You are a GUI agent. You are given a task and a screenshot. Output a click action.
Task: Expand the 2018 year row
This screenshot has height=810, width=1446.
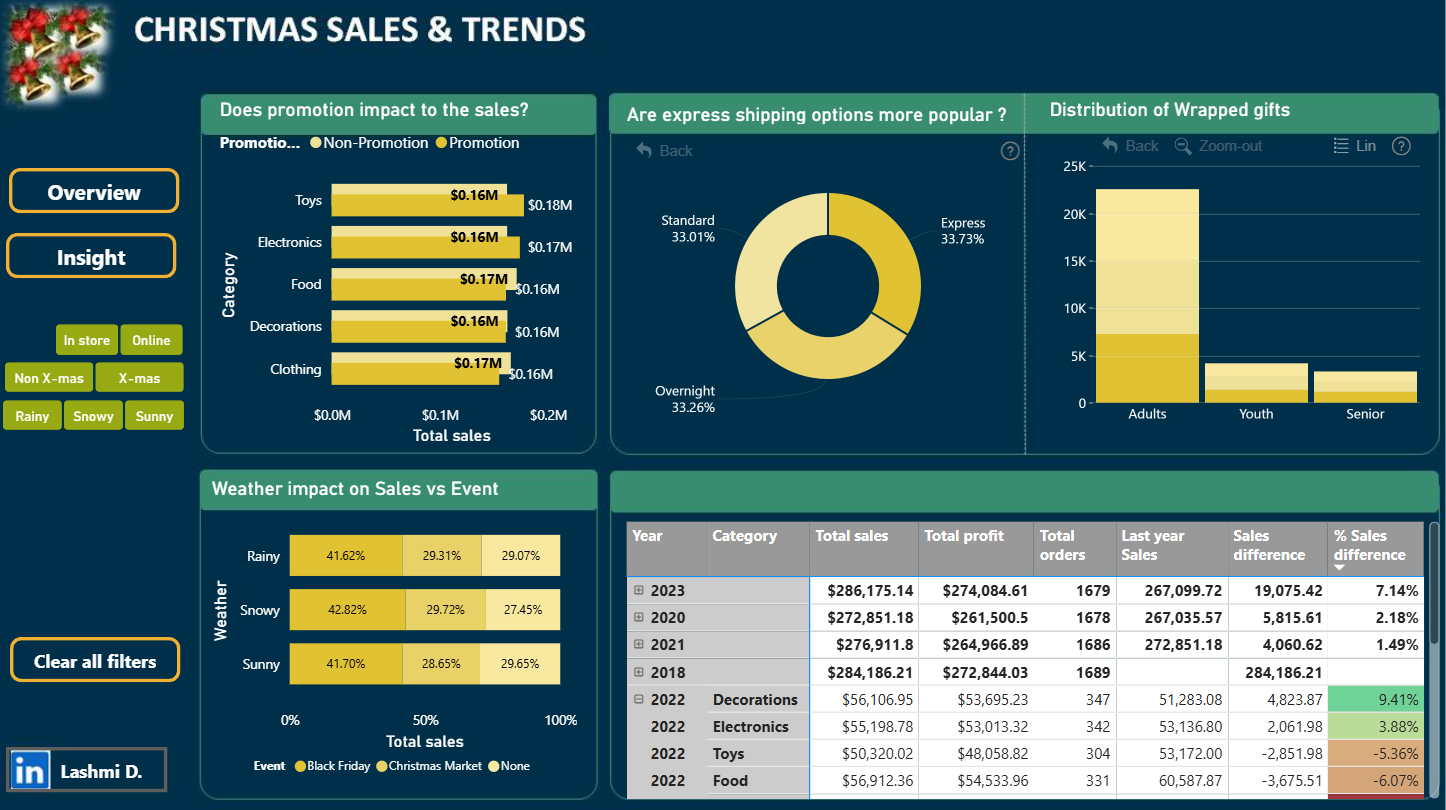pyautogui.click(x=639, y=672)
